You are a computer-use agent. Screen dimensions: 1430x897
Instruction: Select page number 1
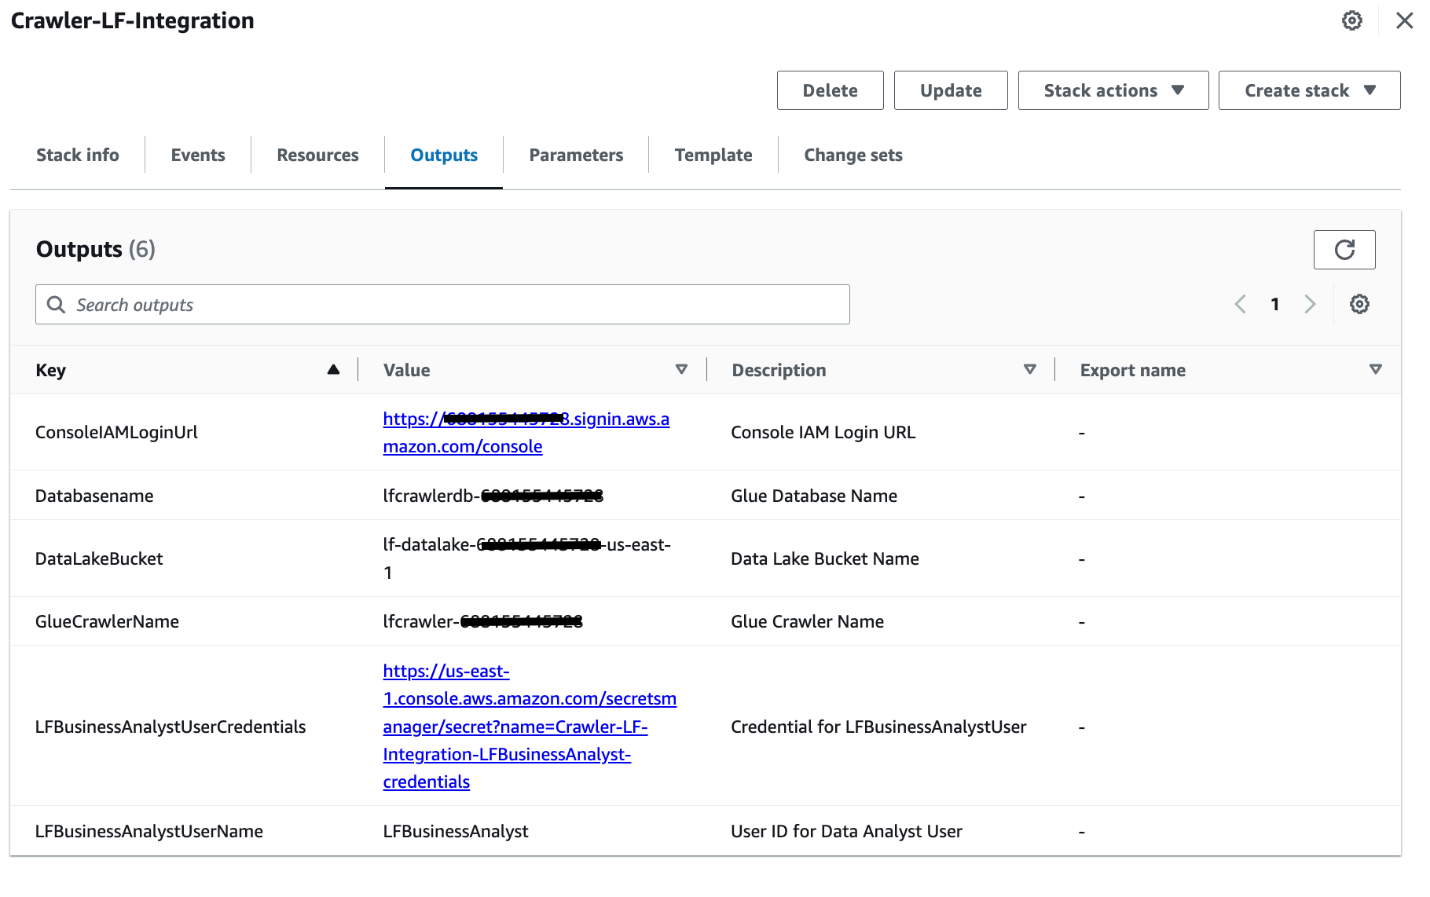click(1275, 304)
